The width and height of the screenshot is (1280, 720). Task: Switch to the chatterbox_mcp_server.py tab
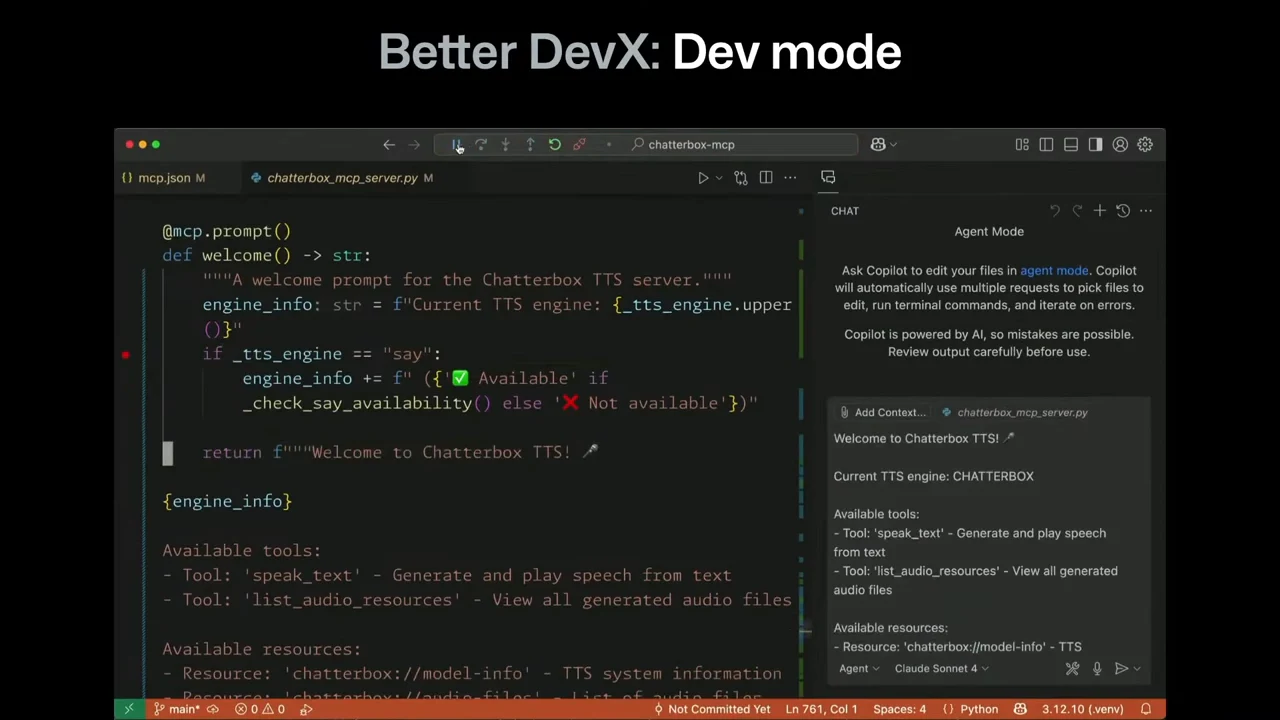342,178
